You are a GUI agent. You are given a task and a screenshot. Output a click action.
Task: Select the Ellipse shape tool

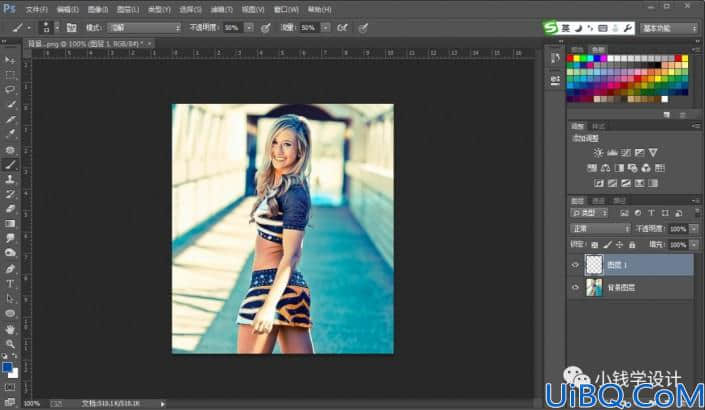10,313
